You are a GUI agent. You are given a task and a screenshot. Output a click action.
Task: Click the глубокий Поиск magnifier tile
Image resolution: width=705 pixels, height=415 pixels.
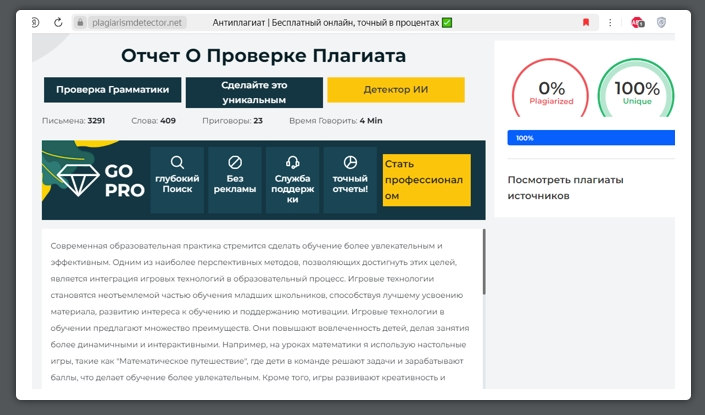tap(177, 180)
